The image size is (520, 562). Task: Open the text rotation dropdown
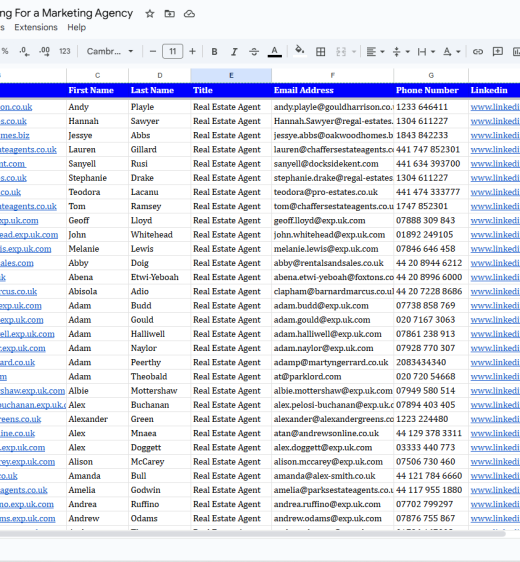(451, 52)
